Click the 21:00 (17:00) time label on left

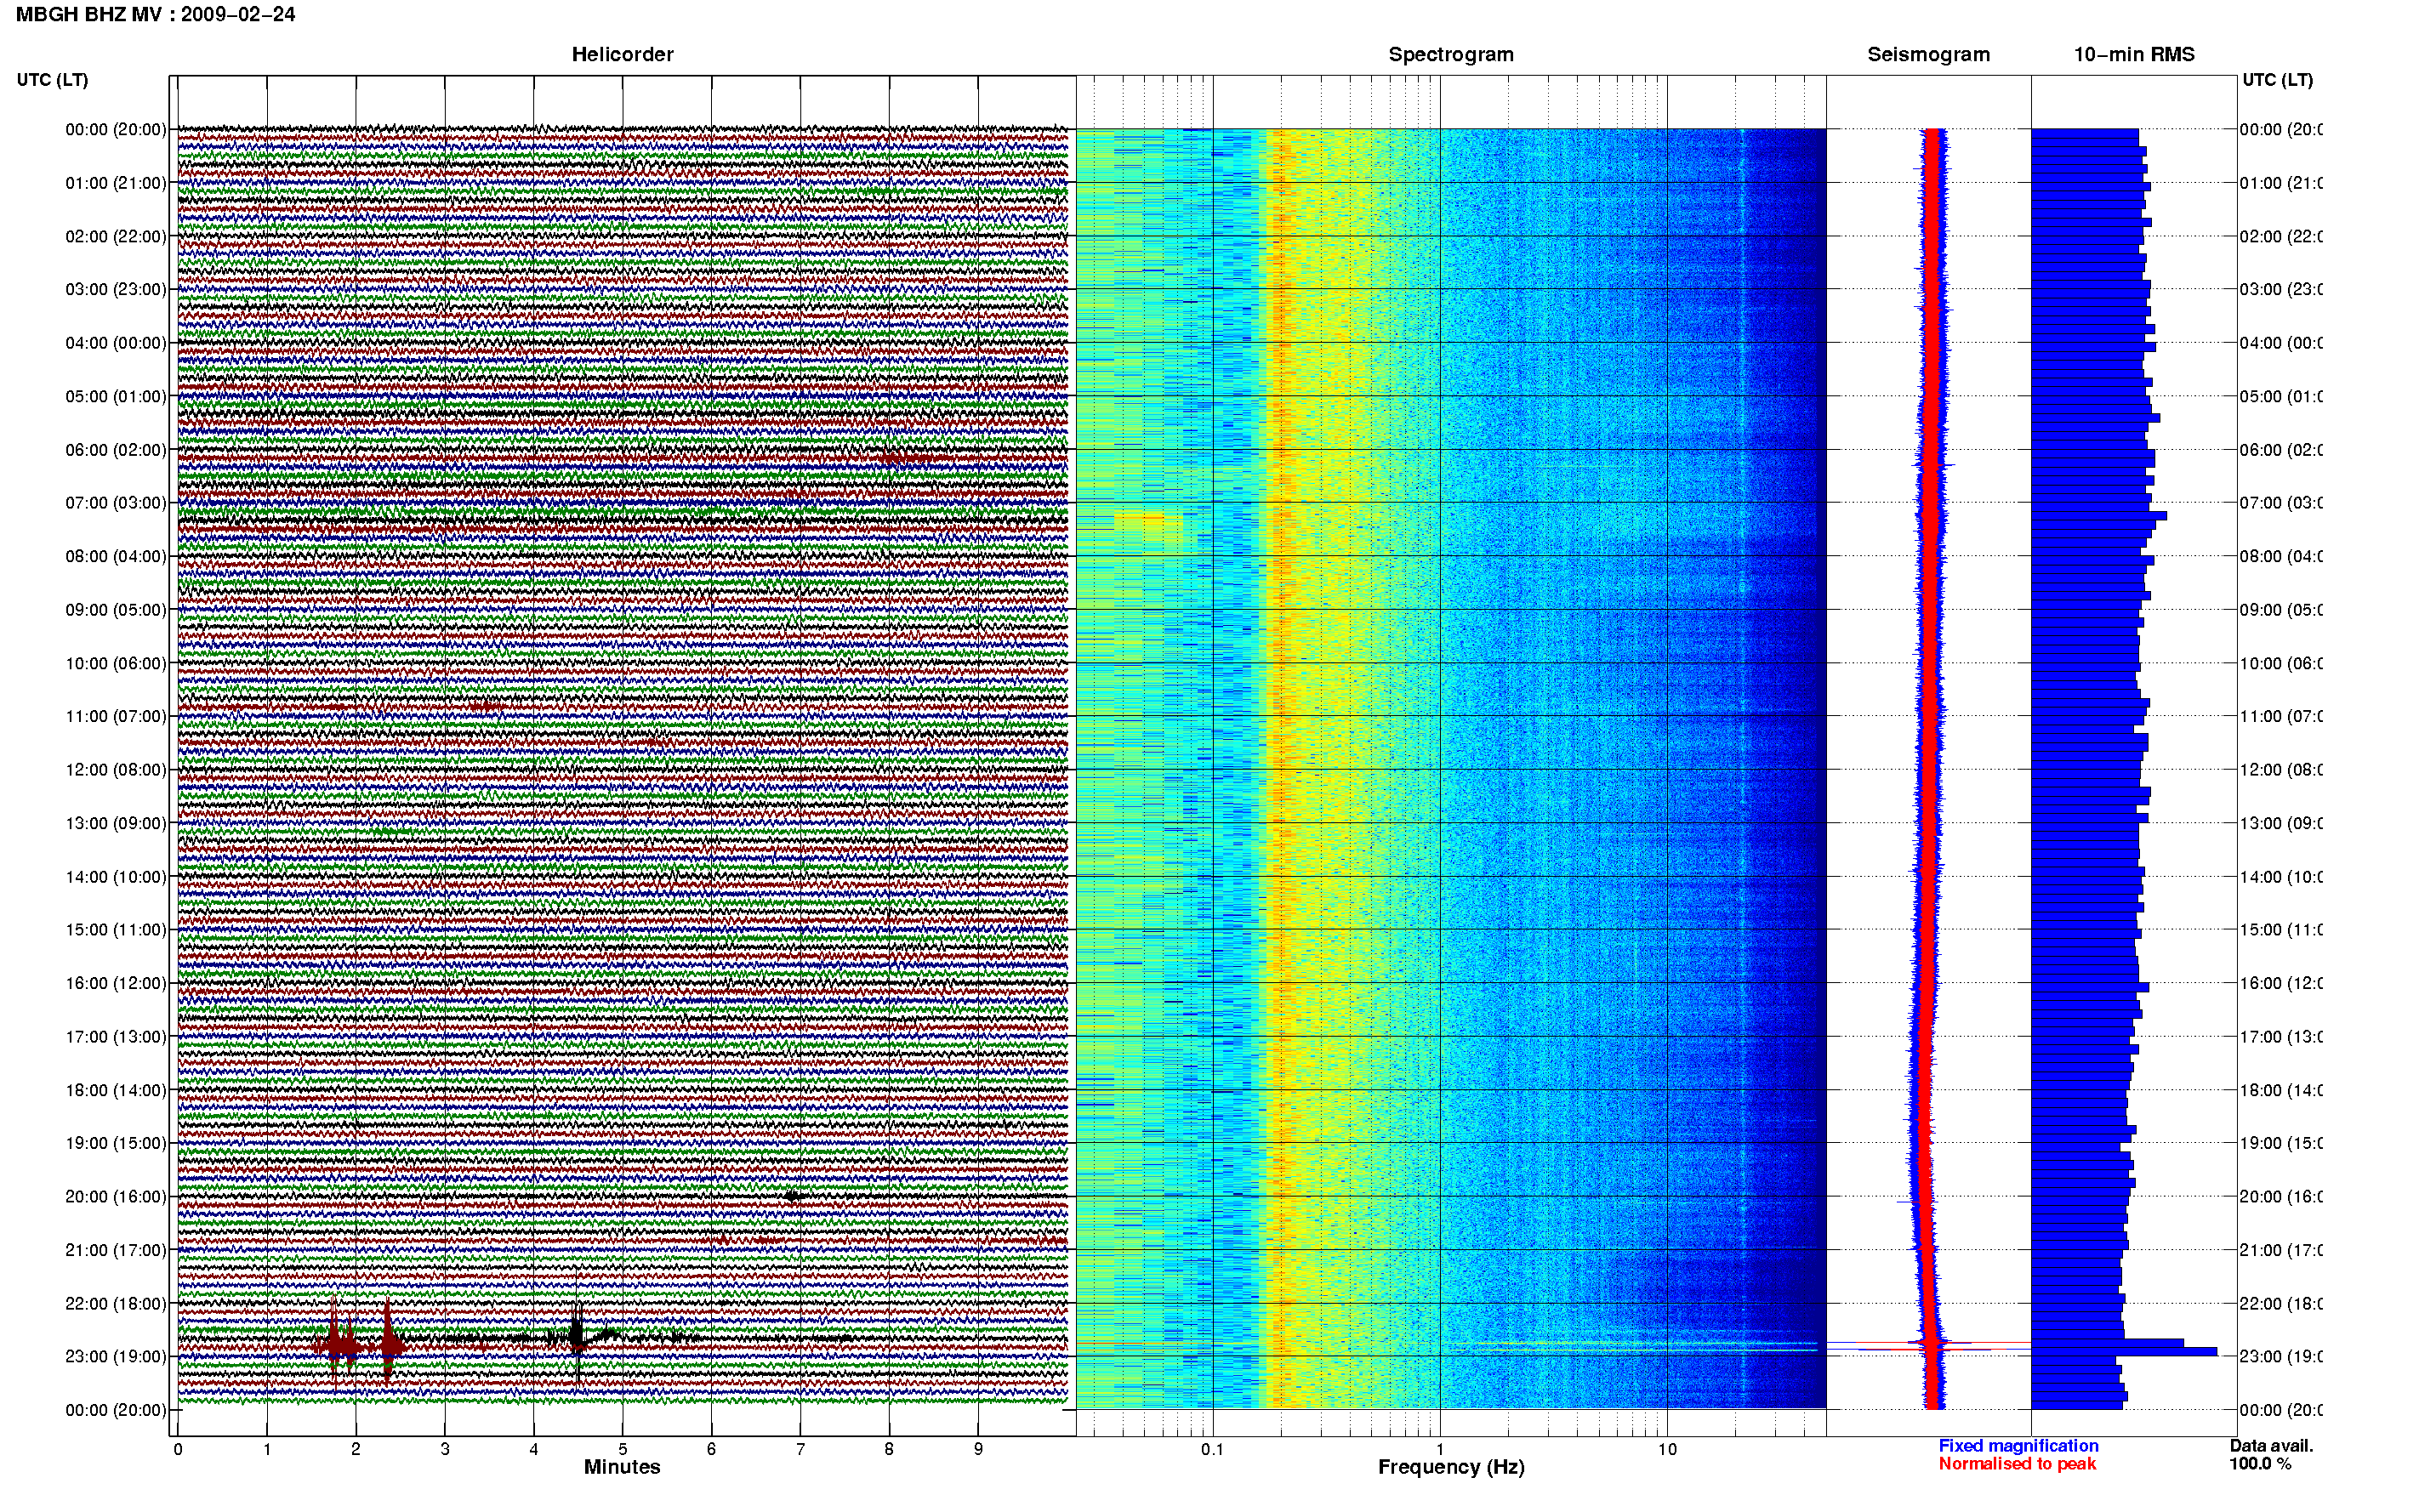116,1250
